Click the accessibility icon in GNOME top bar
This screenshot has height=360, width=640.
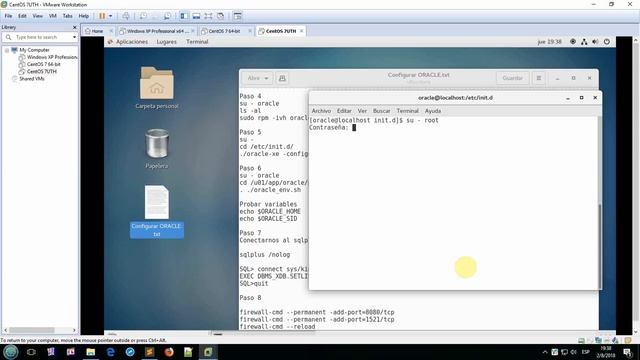[x=573, y=42]
